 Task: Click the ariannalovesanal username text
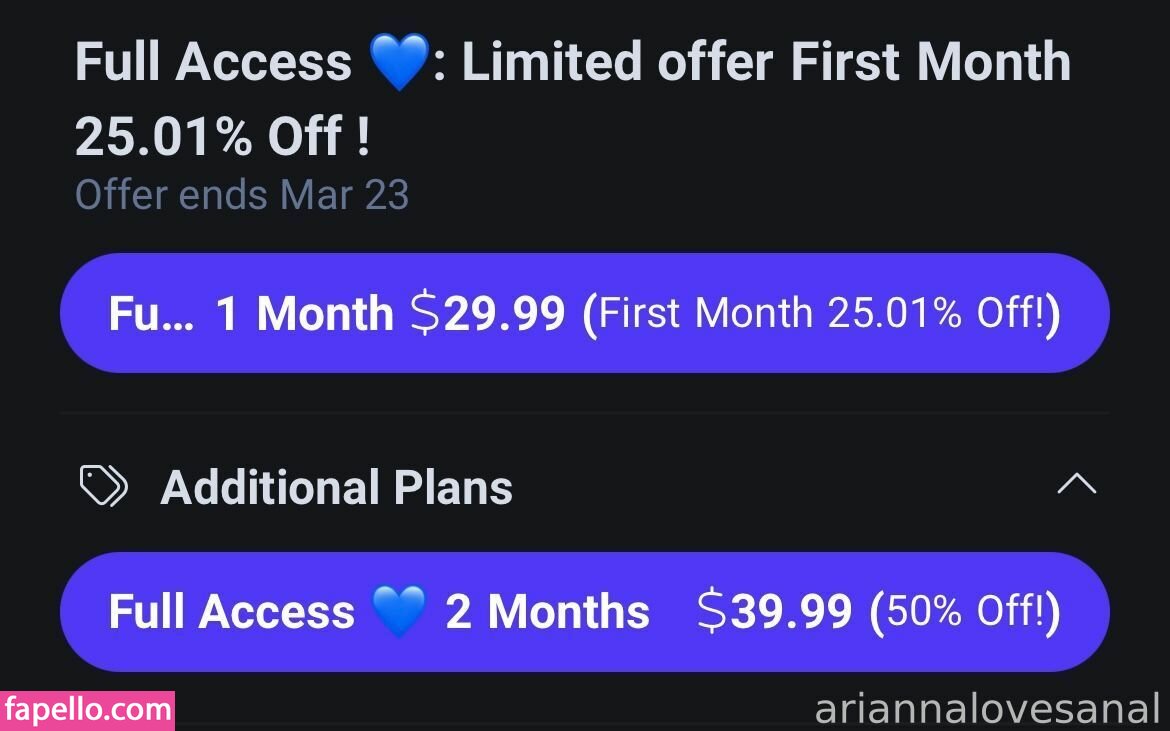[x=986, y=709]
